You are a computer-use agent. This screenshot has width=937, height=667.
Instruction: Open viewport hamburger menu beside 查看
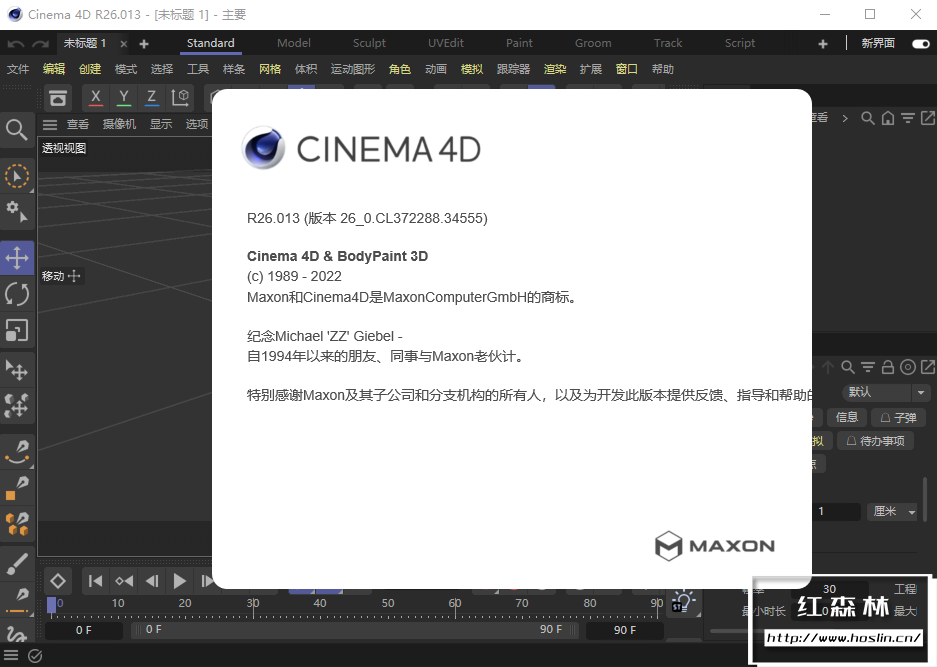pos(50,124)
